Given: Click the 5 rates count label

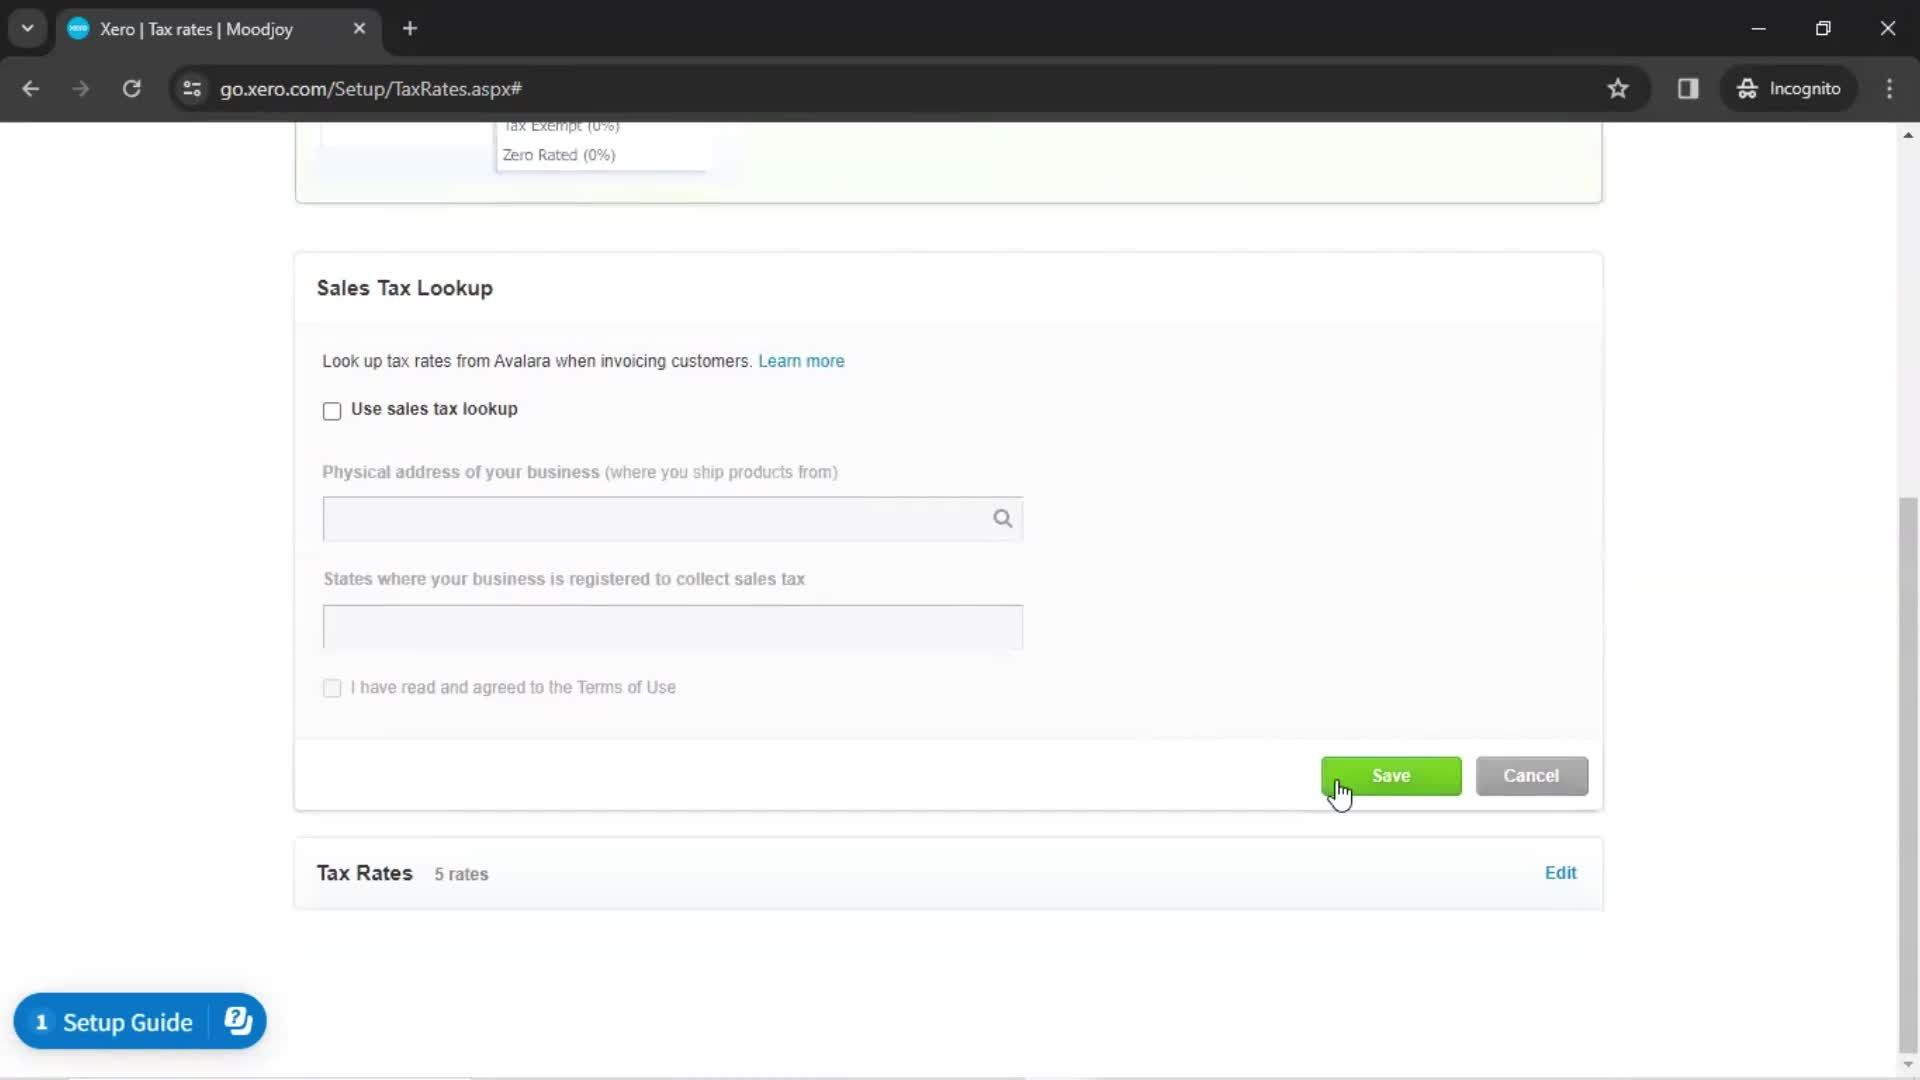Looking at the screenshot, I should click(461, 874).
